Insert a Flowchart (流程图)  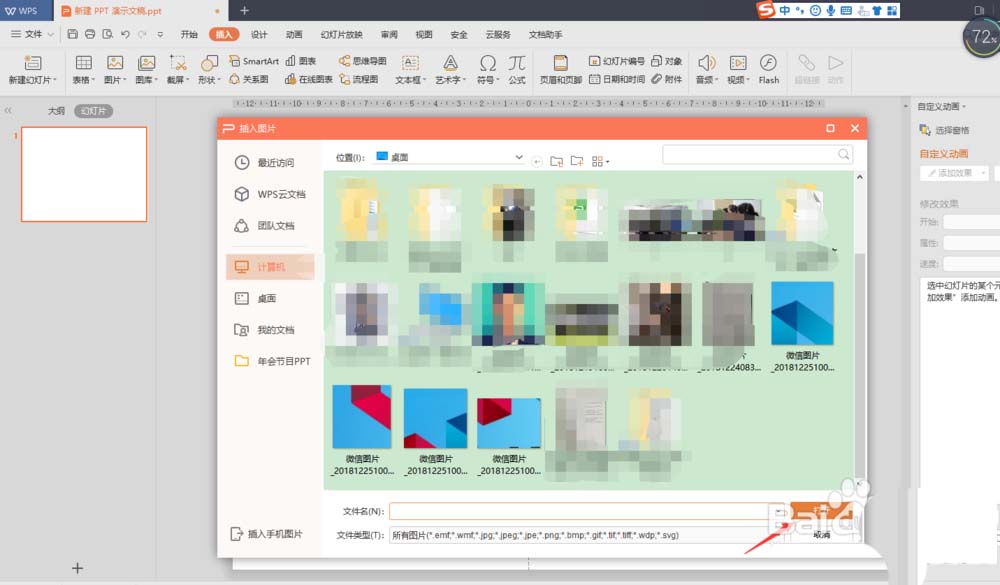(x=358, y=79)
